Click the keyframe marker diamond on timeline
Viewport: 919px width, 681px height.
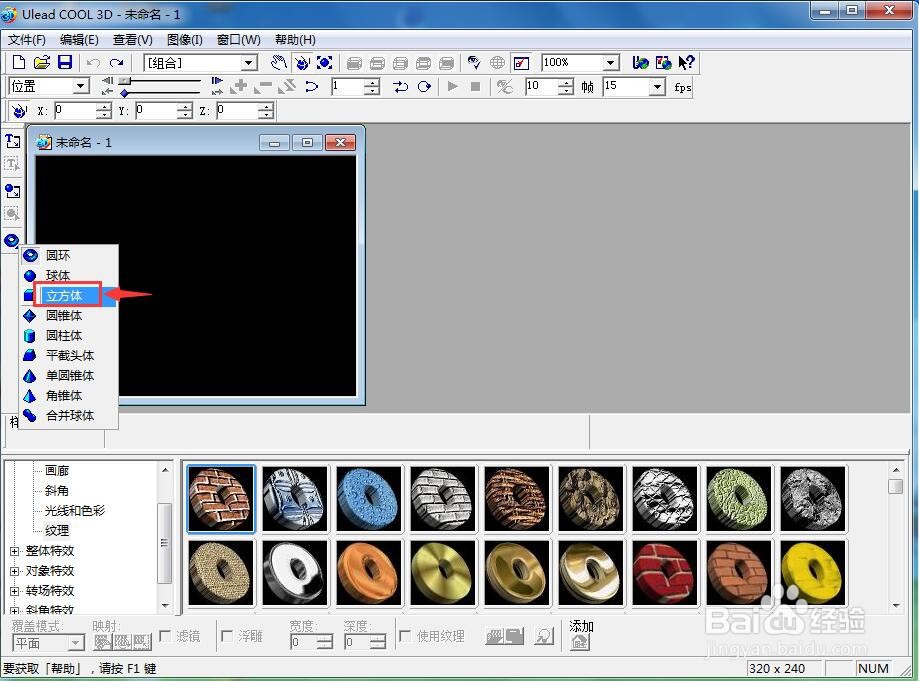click(x=124, y=93)
